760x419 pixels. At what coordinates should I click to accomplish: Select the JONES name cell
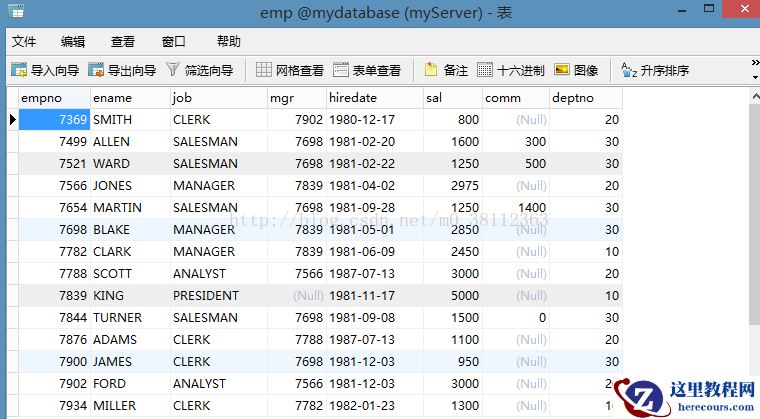pos(130,186)
